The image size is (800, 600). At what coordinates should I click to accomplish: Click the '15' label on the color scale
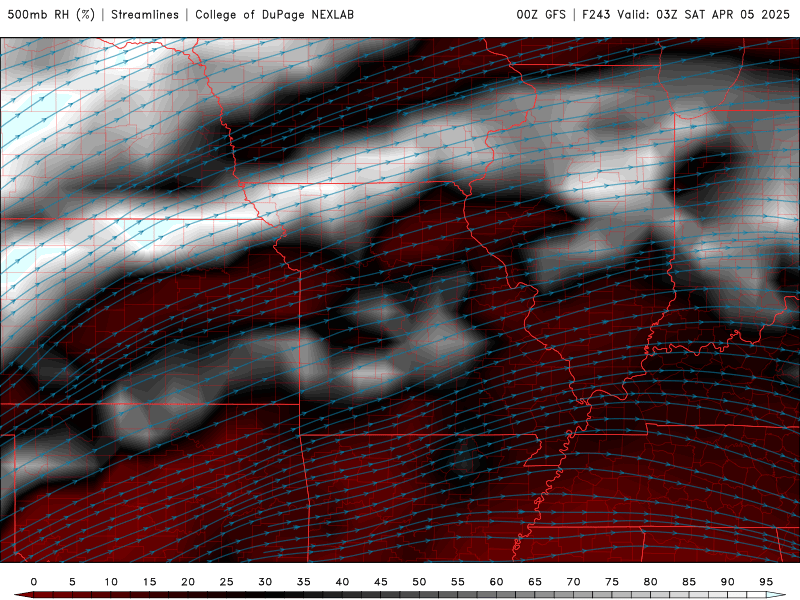(149, 582)
